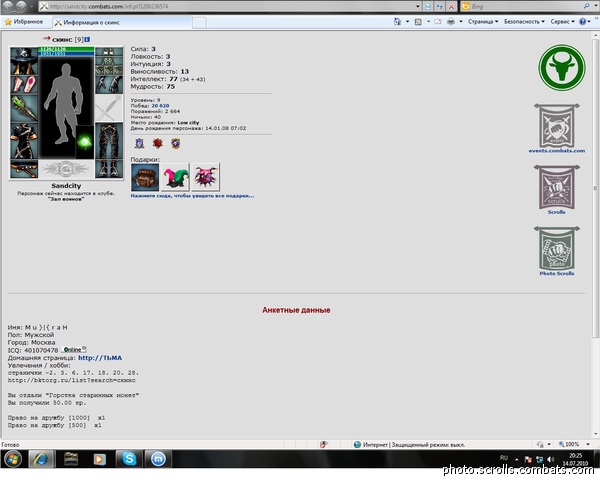
Task: Open the jester hat gift
Action: (175, 177)
